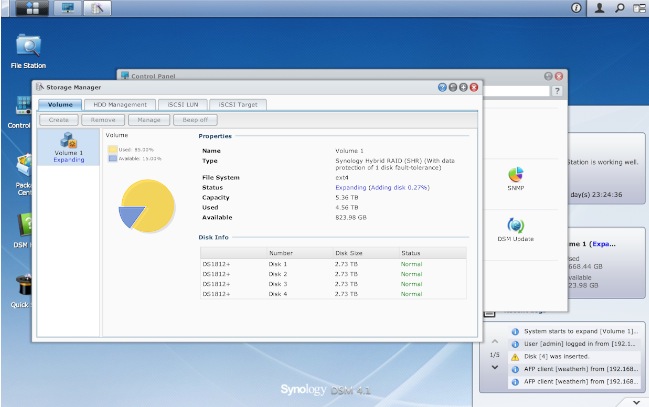Click the Control Panel search field
The height and width of the screenshot is (407, 649).
pos(517,91)
